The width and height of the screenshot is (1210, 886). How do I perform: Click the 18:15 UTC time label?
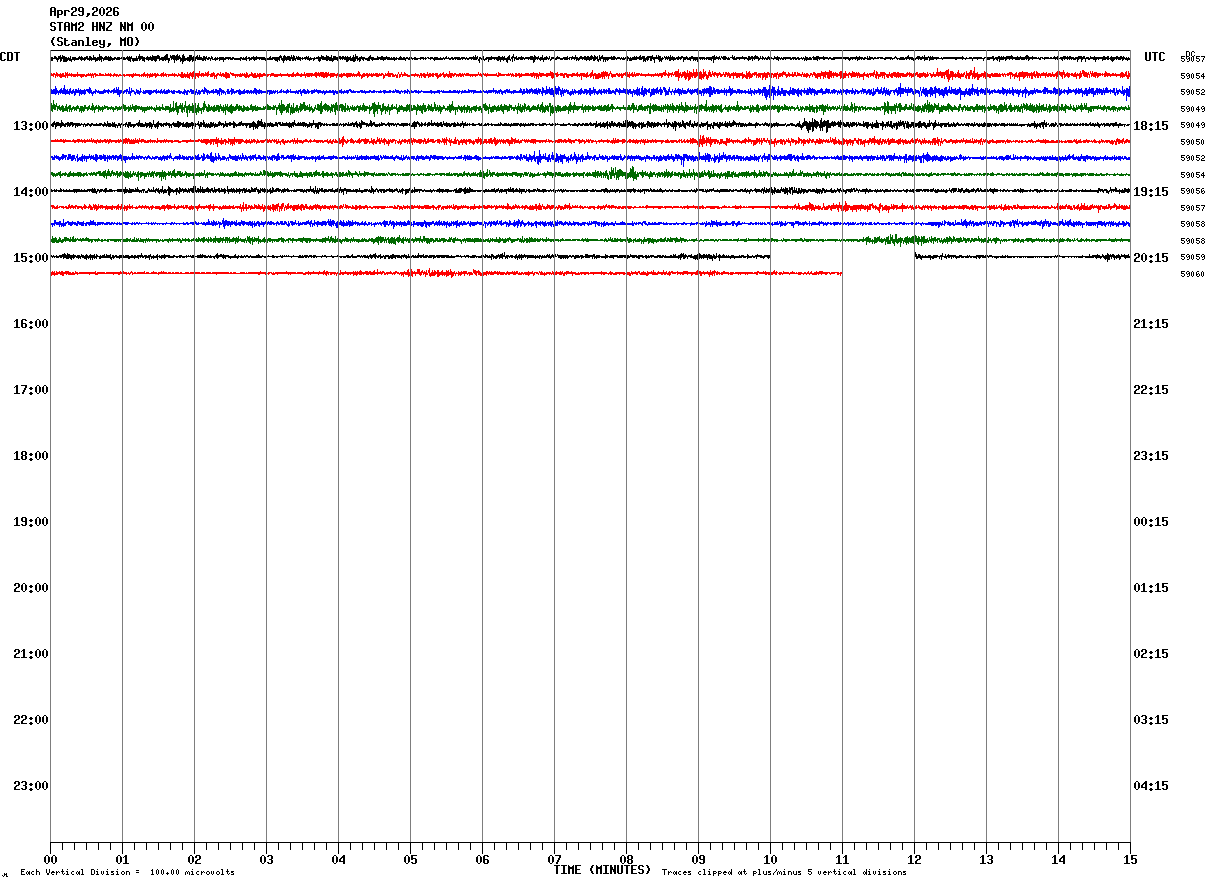[1151, 126]
